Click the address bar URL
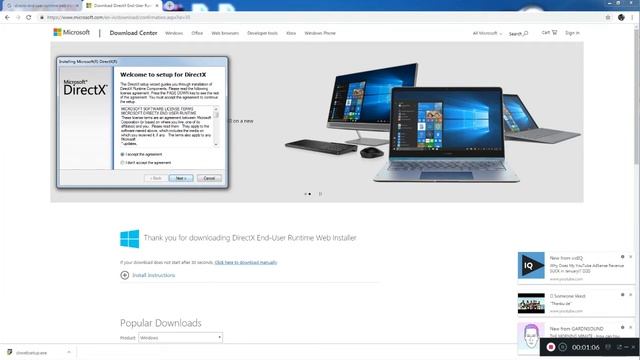Viewport: 640px width, 360px height. point(118,17)
